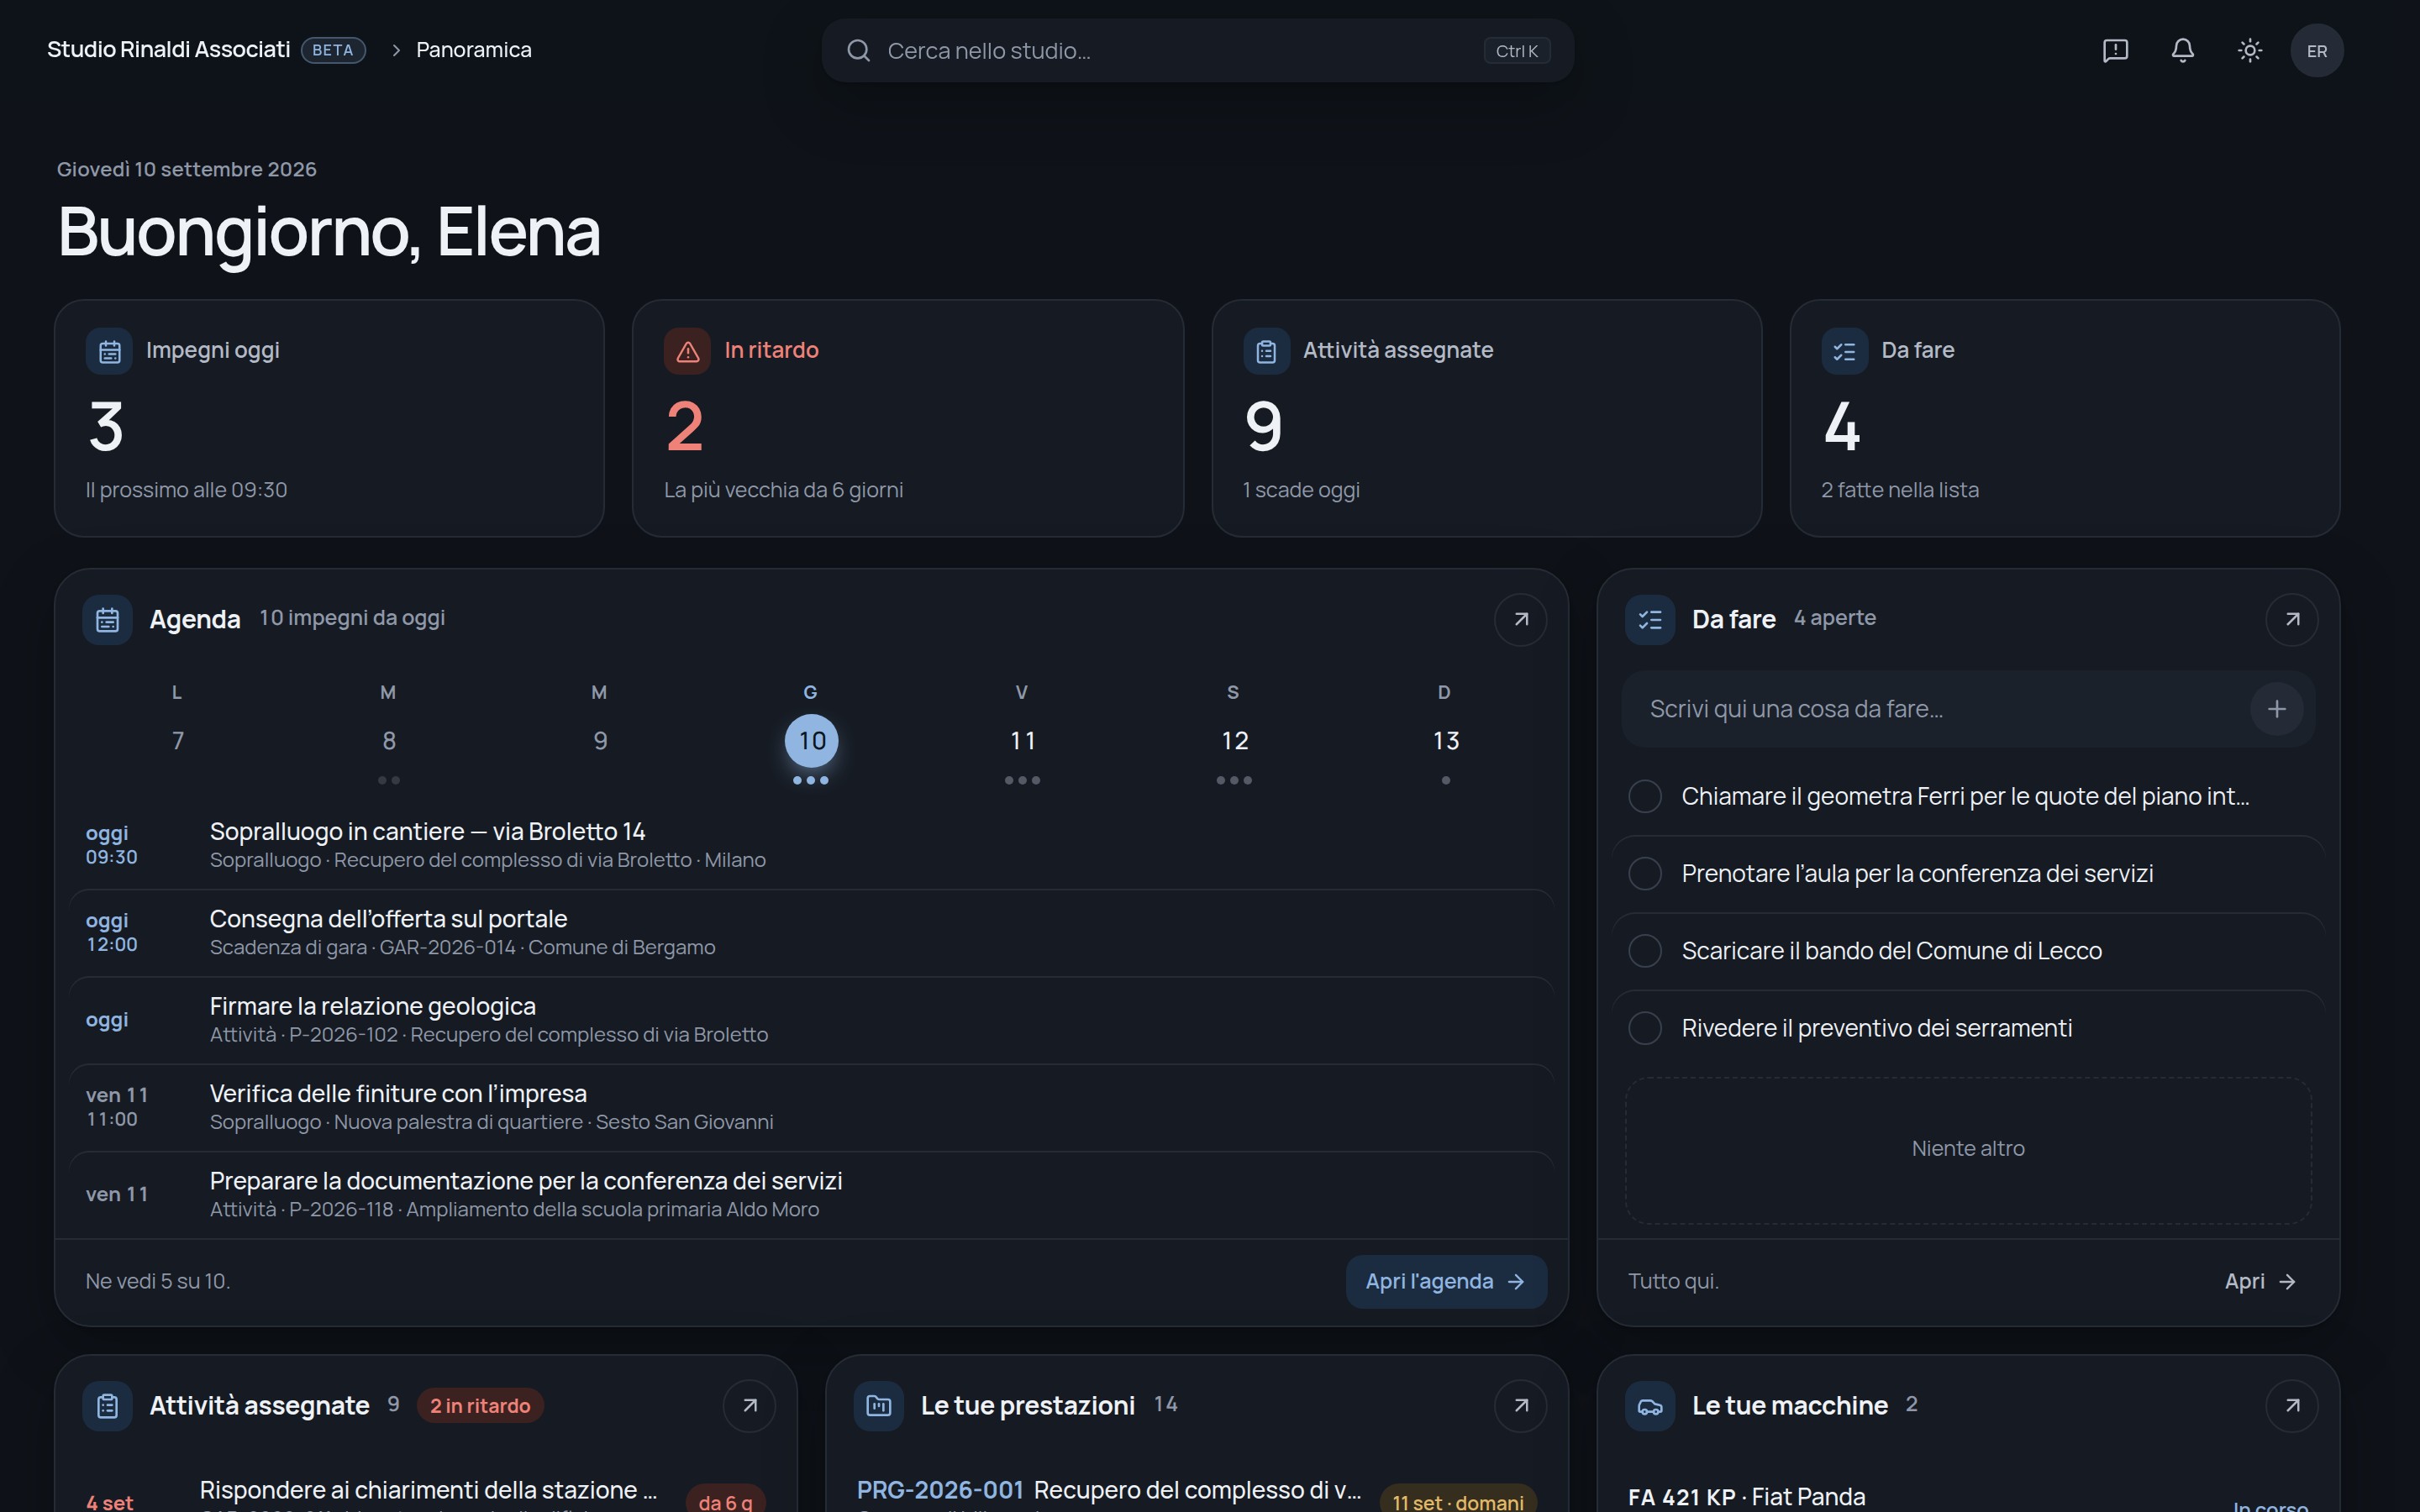Open Sopralluogo in cantiere via Broletto 14
Screen dimensions: 2420x1512
coord(811,845)
